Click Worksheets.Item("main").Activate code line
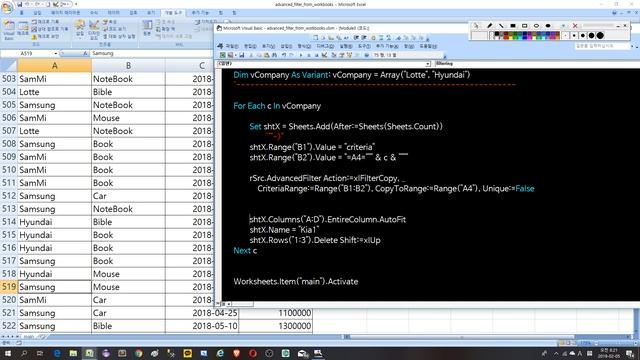The width and height of the screenshot is (640, 360). click(296, 282)
